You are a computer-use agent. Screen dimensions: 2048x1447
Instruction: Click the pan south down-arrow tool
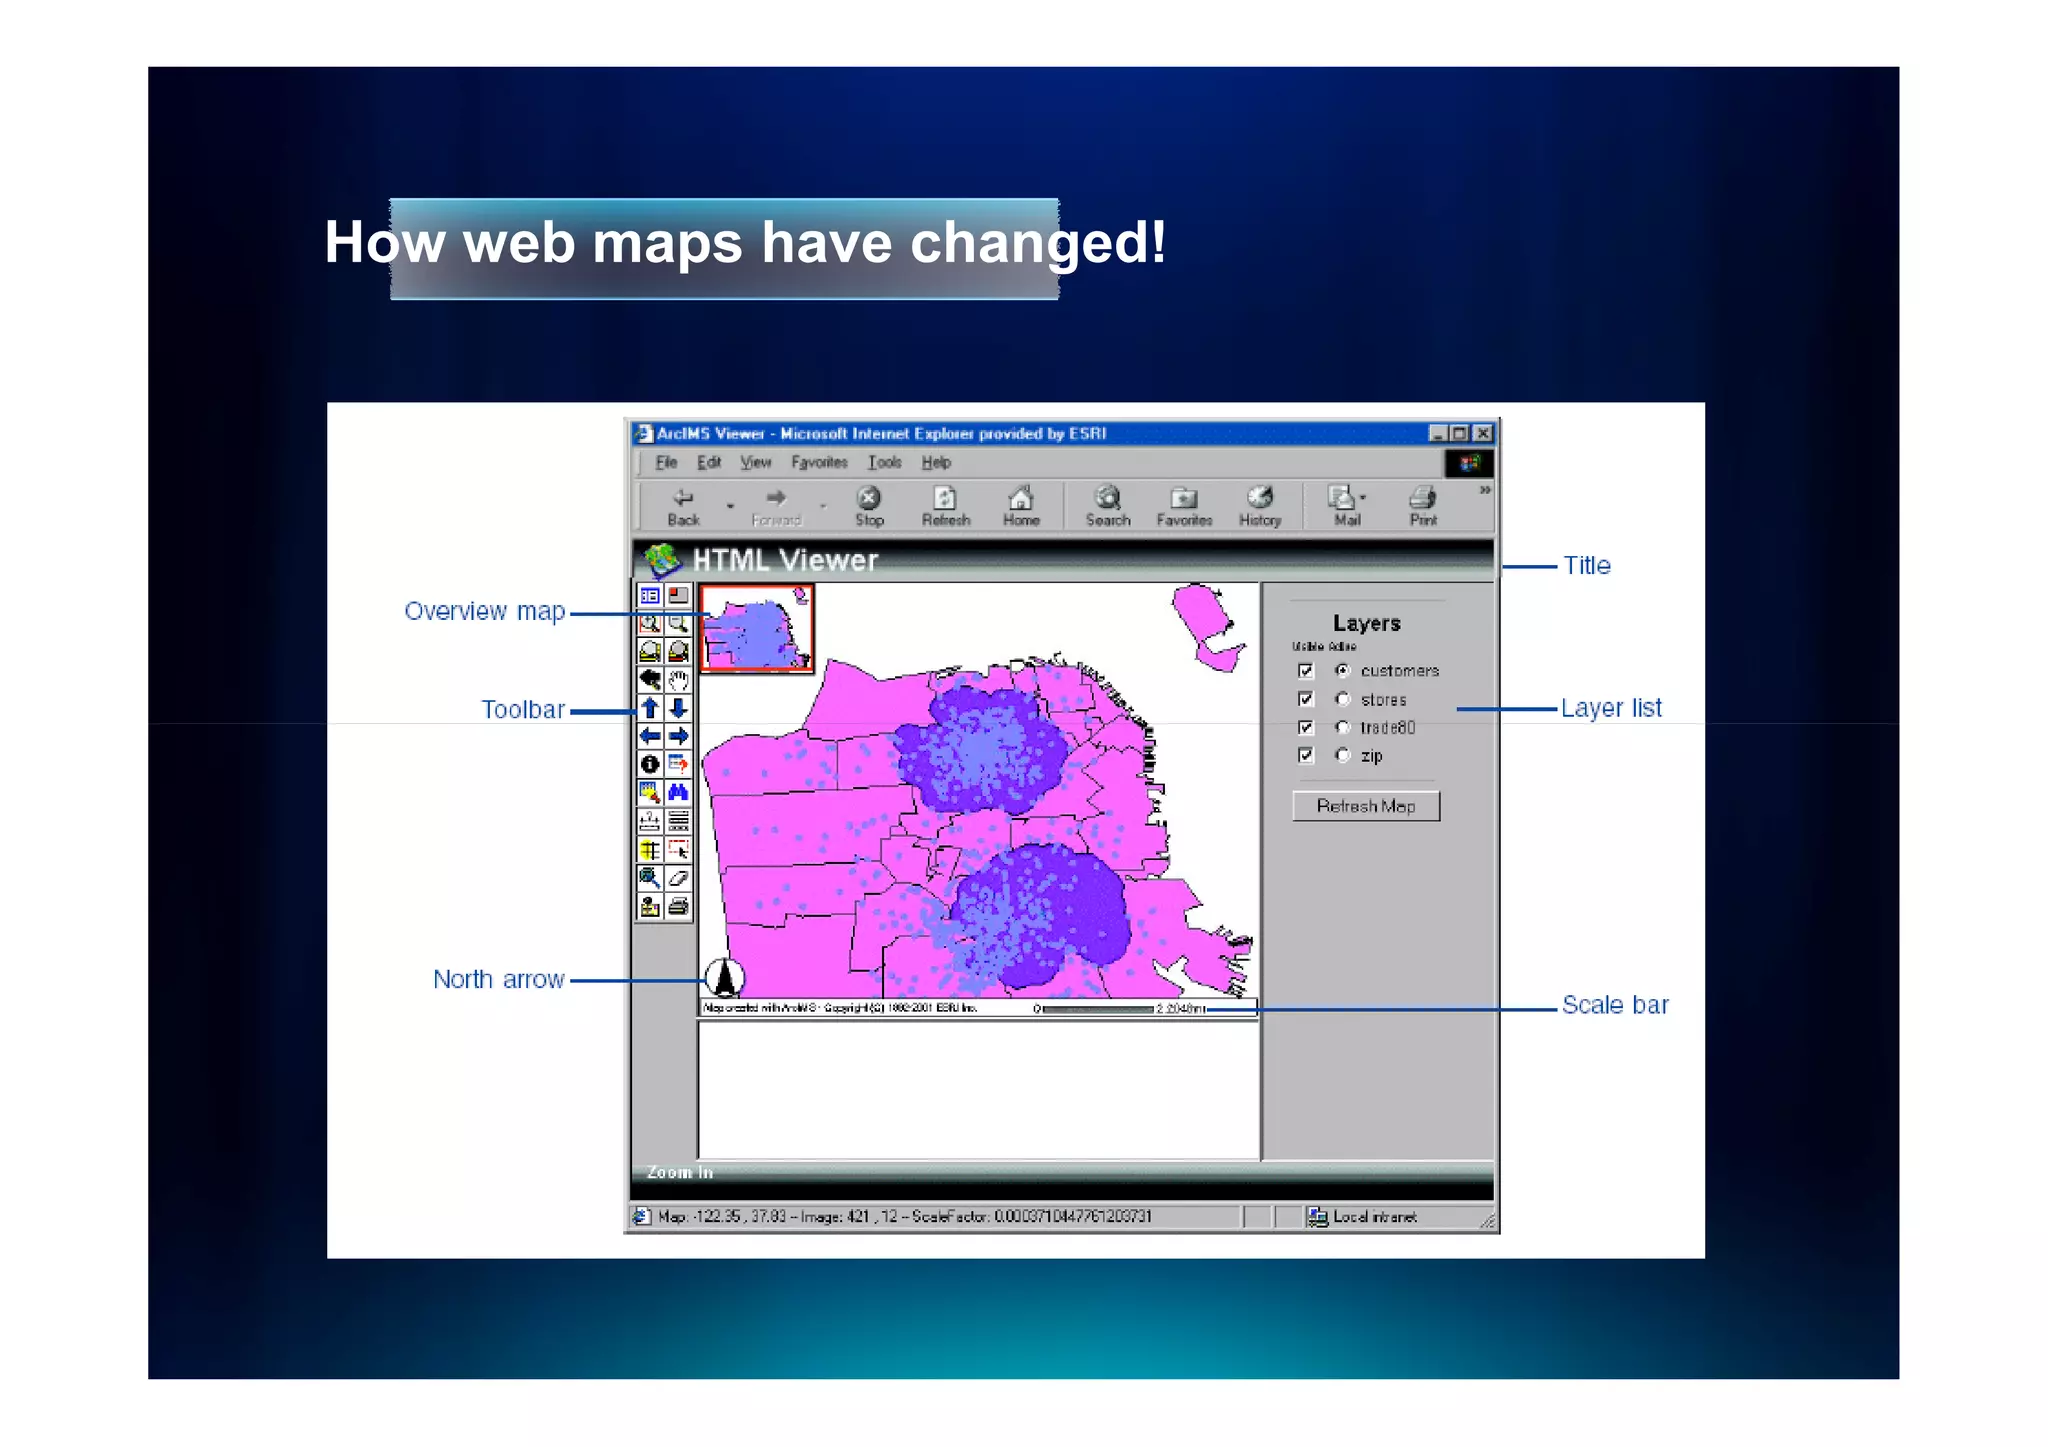point(678,708)
